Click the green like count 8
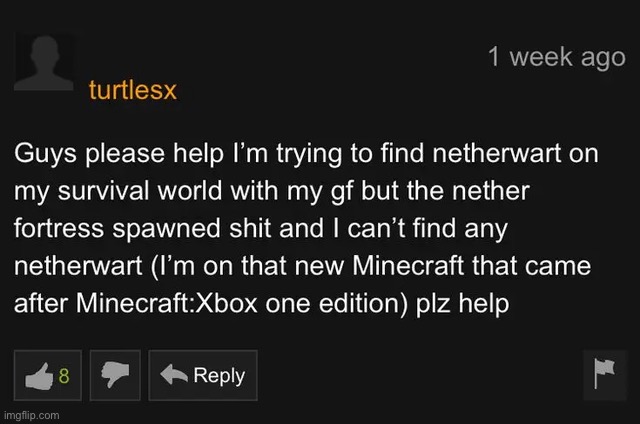640x424 pixels. 64,375
